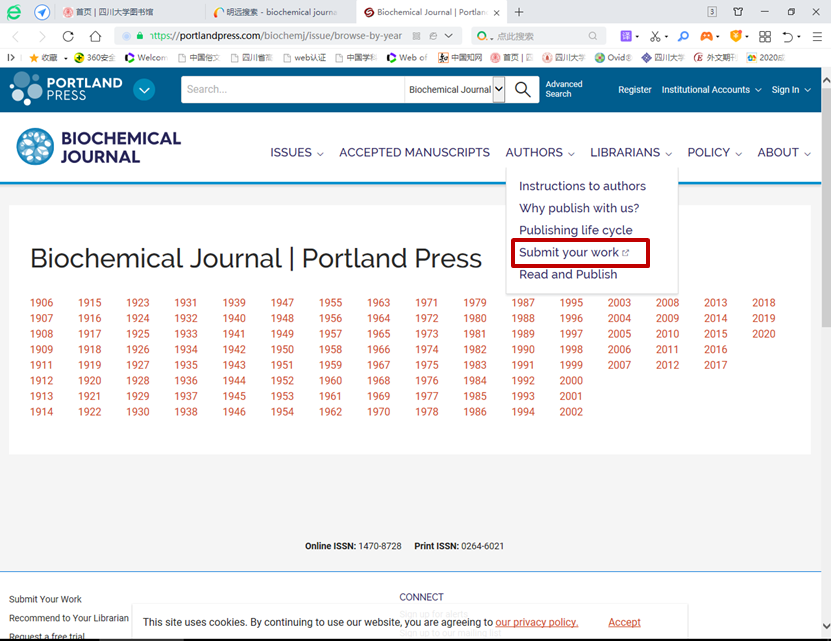This screenshot has height=641, width=832.
Task: Open a new browser tab with plus
Action: (x=519, y=12)
